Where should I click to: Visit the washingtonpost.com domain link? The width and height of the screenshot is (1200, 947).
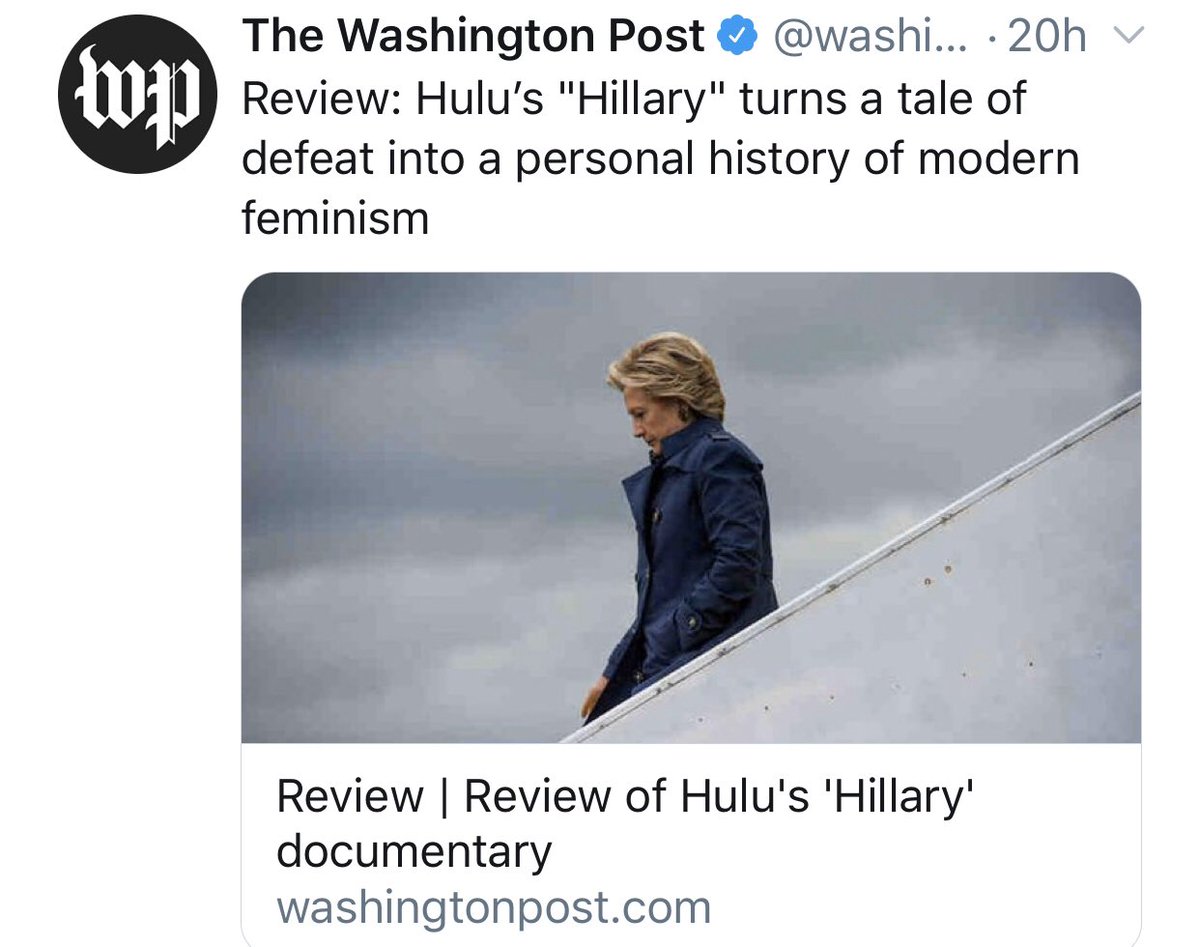[493, 908]
